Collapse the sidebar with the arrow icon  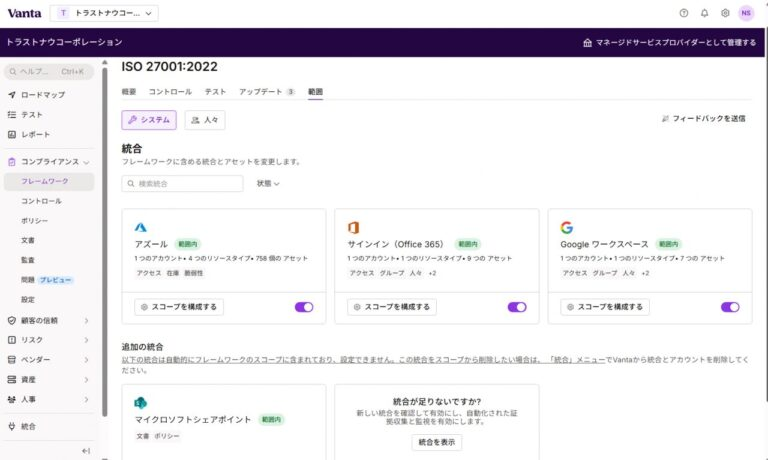[x=86, y=451]
